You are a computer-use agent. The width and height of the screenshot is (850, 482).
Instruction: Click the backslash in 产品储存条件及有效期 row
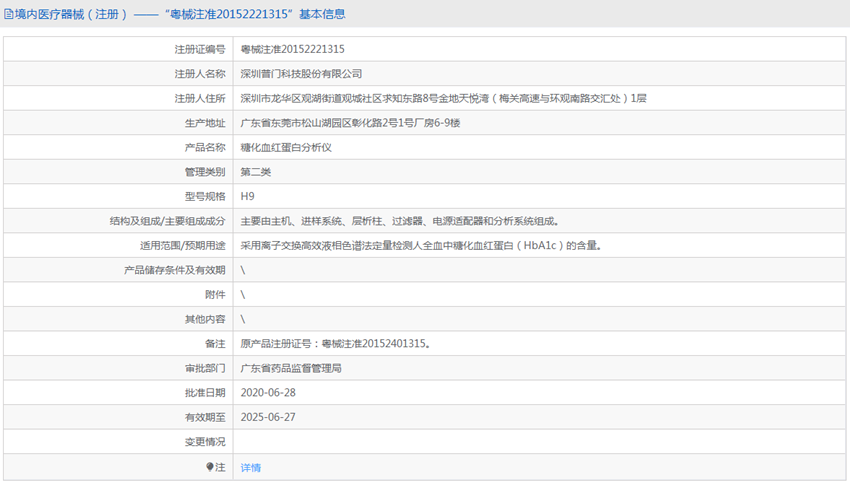(243, 270)
